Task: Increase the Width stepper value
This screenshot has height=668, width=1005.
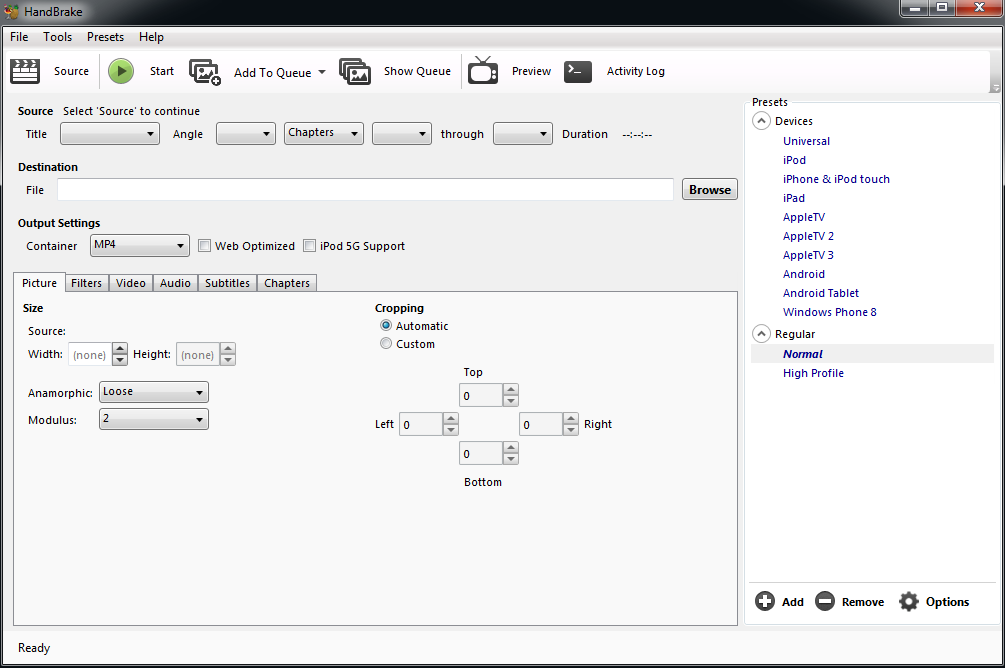Action: (120, 349)
